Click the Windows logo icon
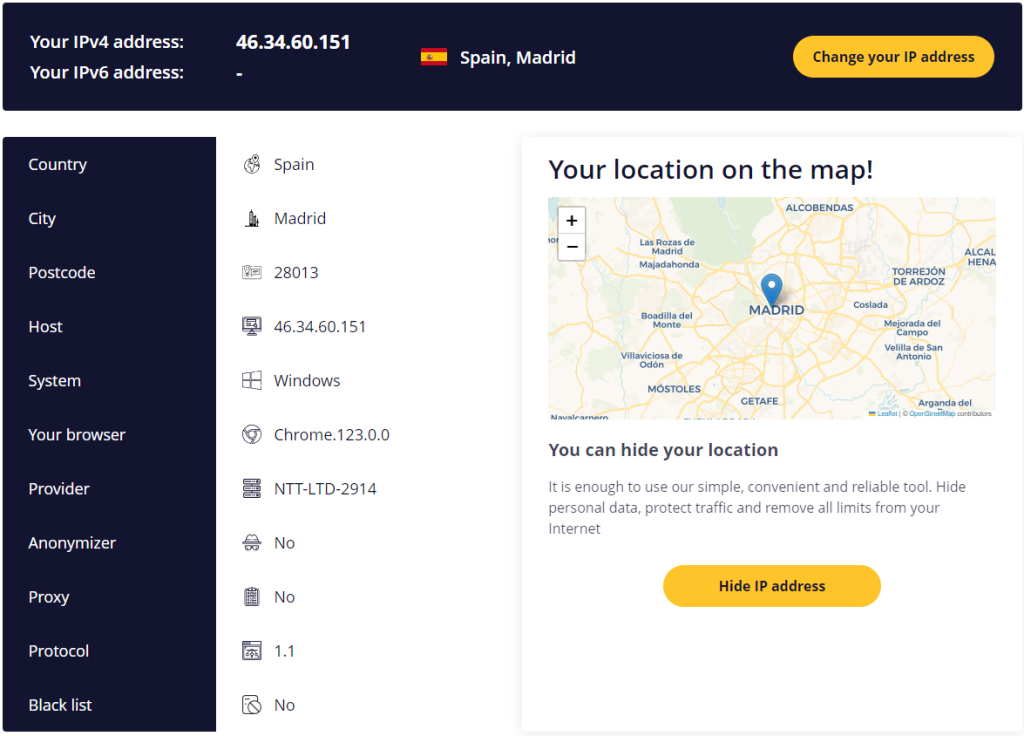Image resolution: width=1024 pixels, height=736 pixels. point(252,380)
